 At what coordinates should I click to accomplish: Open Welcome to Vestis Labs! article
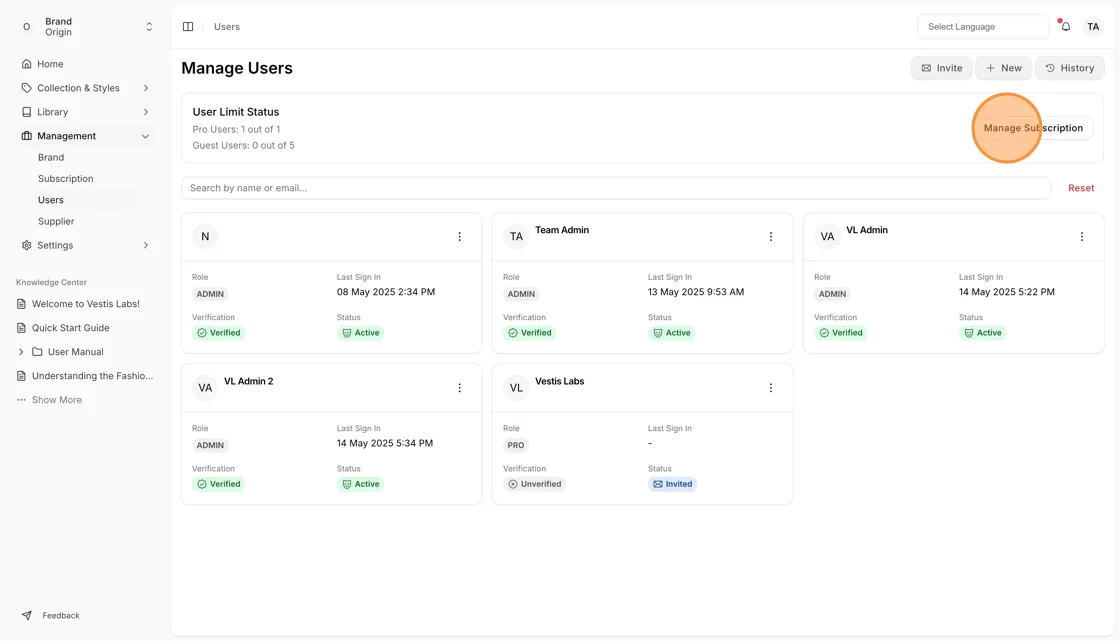[86, 304]
